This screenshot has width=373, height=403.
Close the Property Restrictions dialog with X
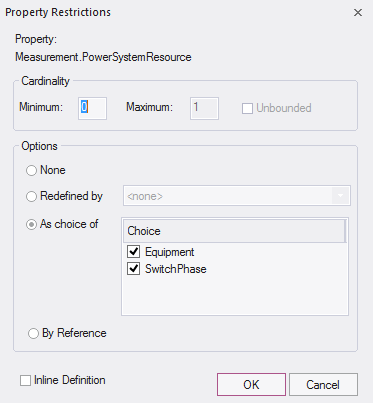tap(358, 13)
